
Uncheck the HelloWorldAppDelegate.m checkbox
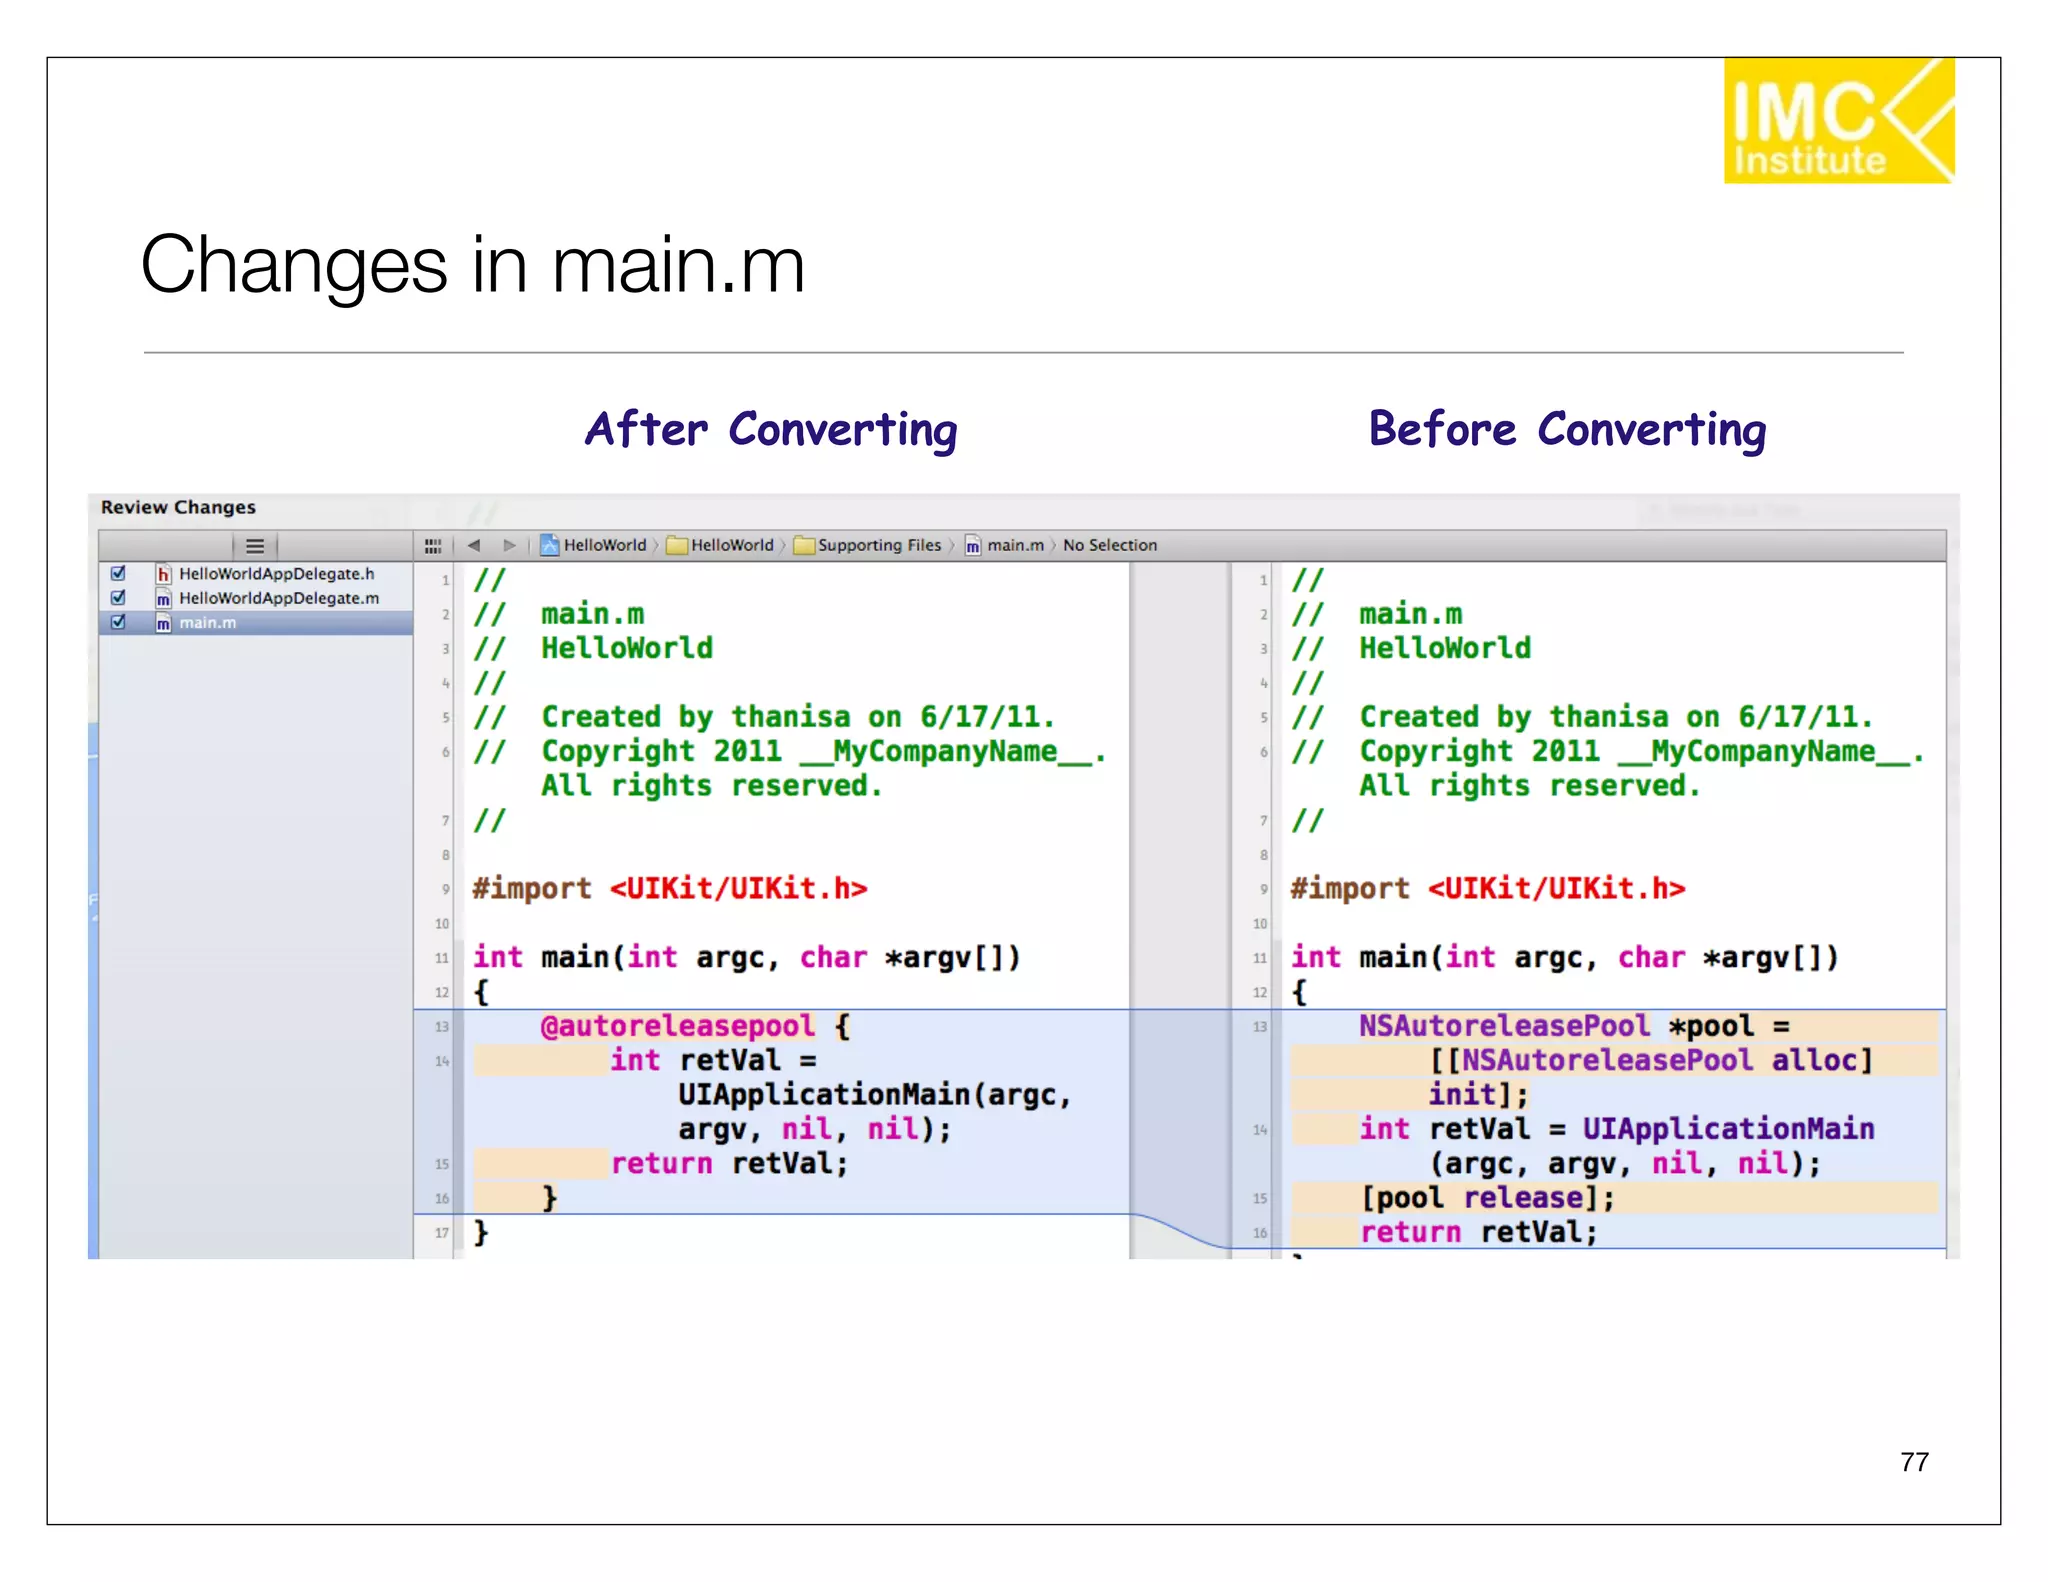pos(118,597)
